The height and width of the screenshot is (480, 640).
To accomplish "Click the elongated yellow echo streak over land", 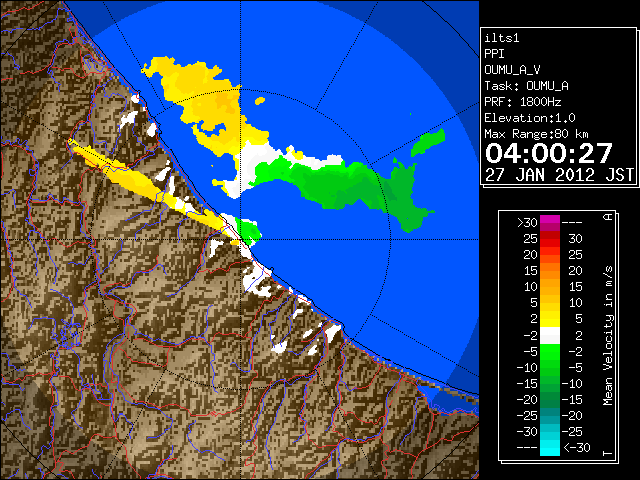I will pyautogui.click(x=135, y=180).
